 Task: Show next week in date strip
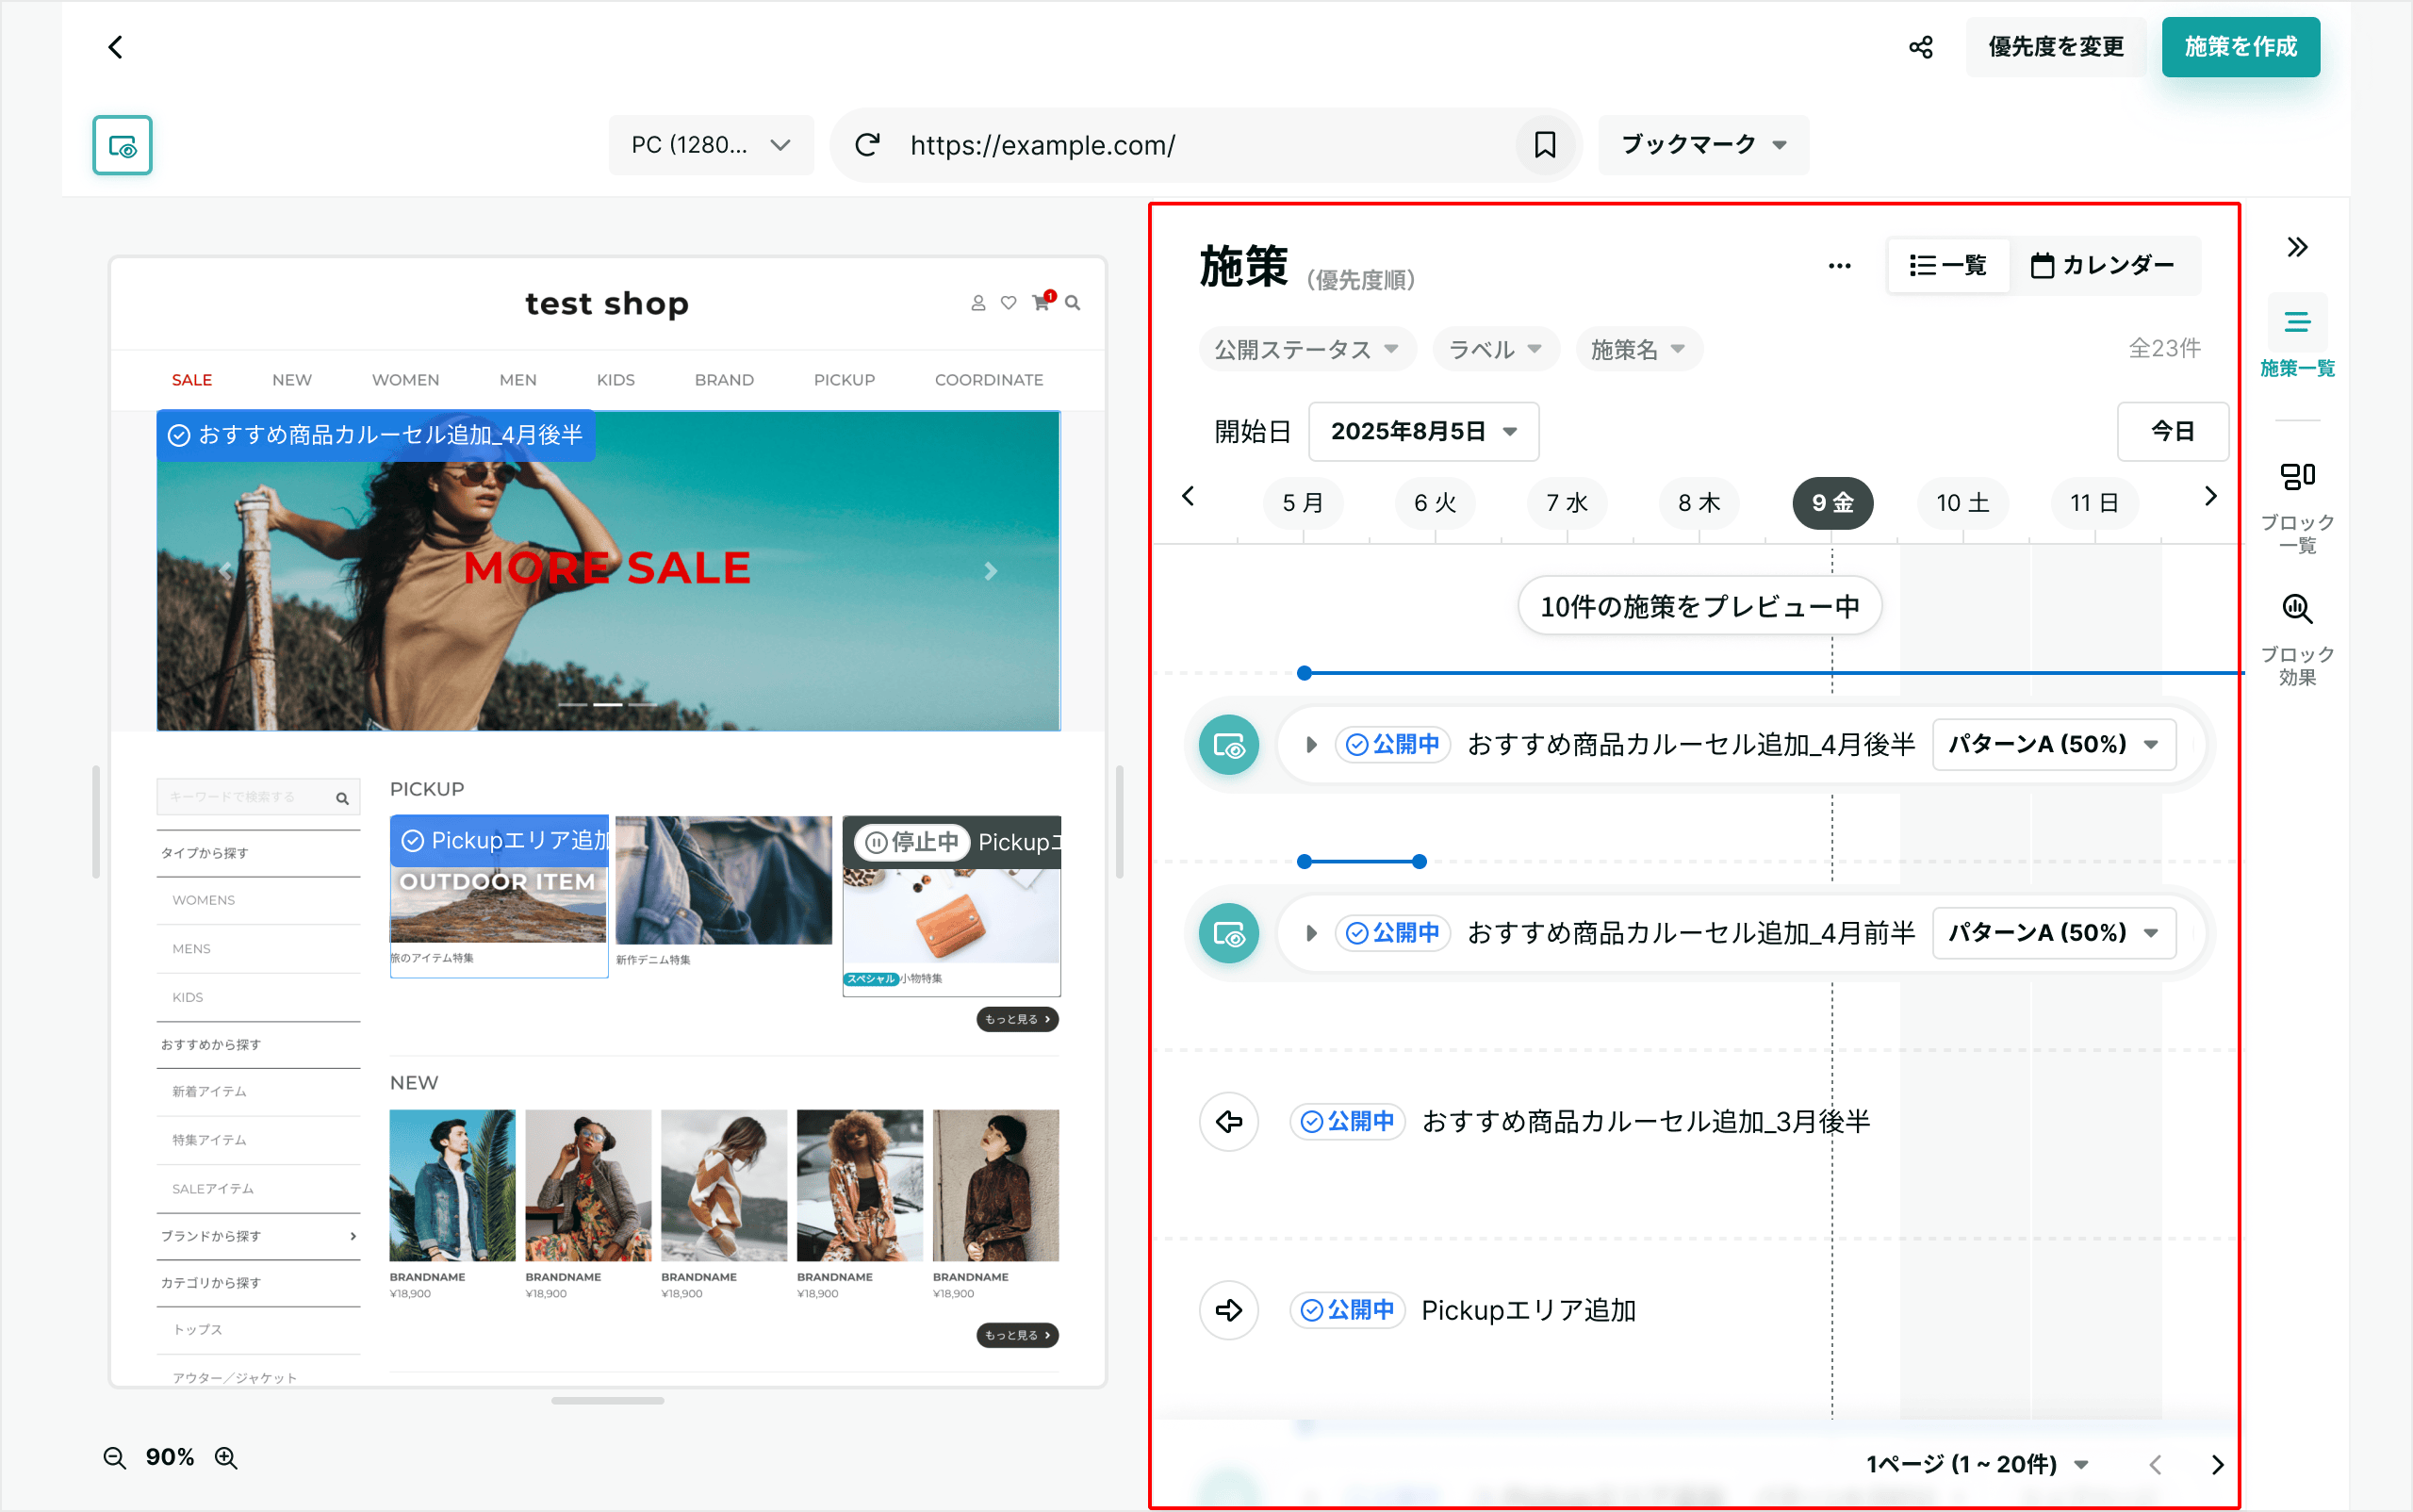click(x=2210, y=496)
